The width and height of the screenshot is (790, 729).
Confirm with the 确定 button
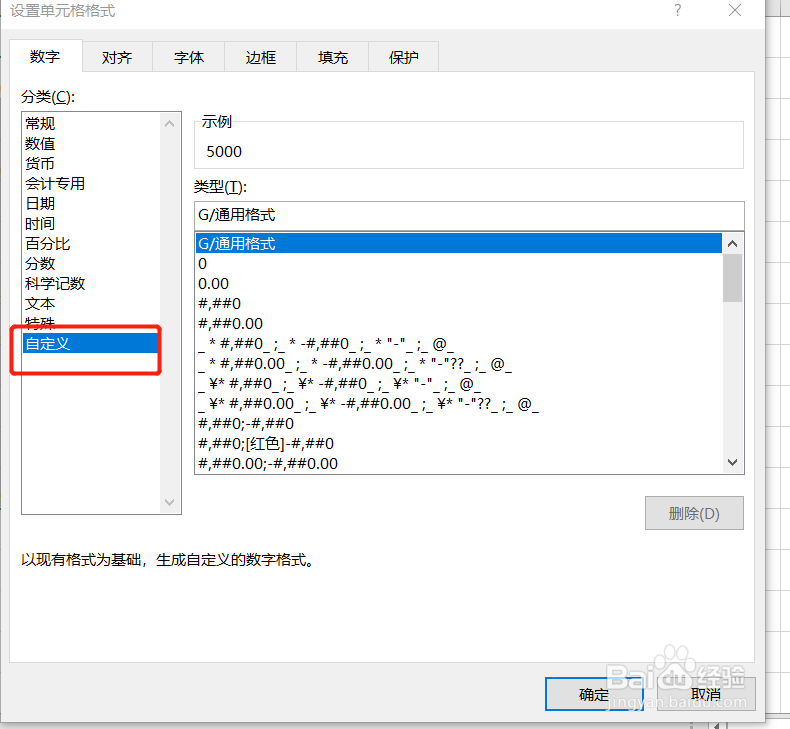[594, 694]
